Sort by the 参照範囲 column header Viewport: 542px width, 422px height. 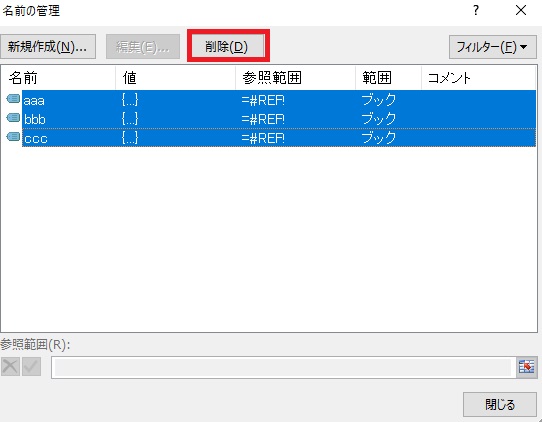tap(296, 78)
